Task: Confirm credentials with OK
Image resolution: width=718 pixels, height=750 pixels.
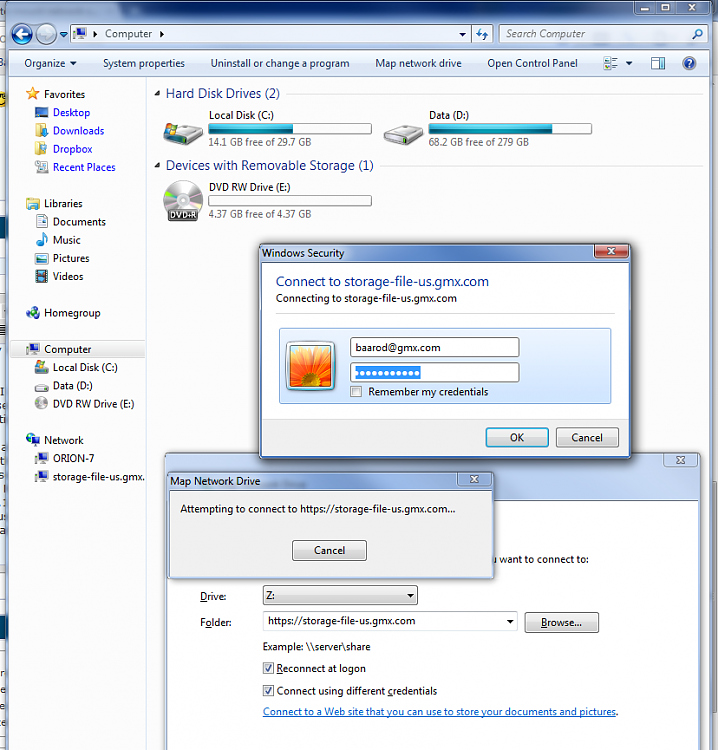Action: [517, 437]
